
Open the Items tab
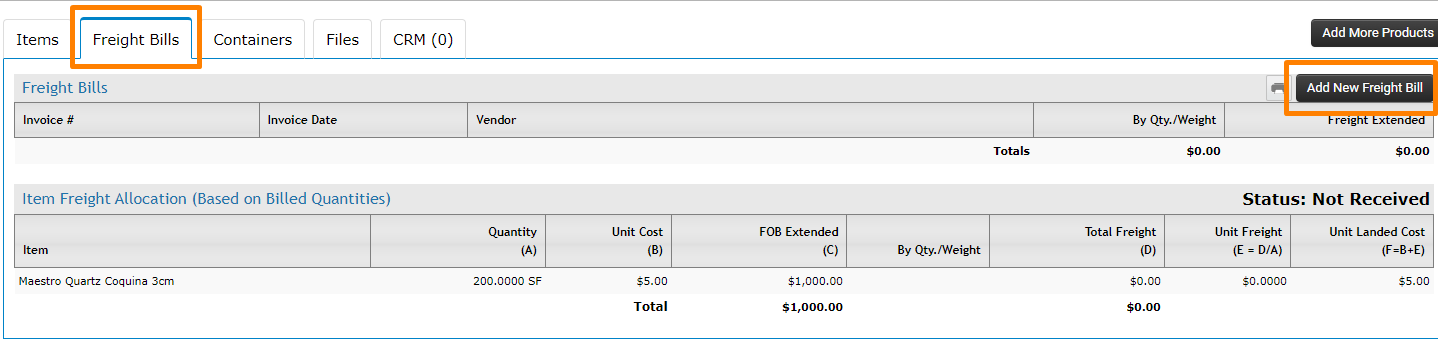pyautogui.click(x=37, y=40)
